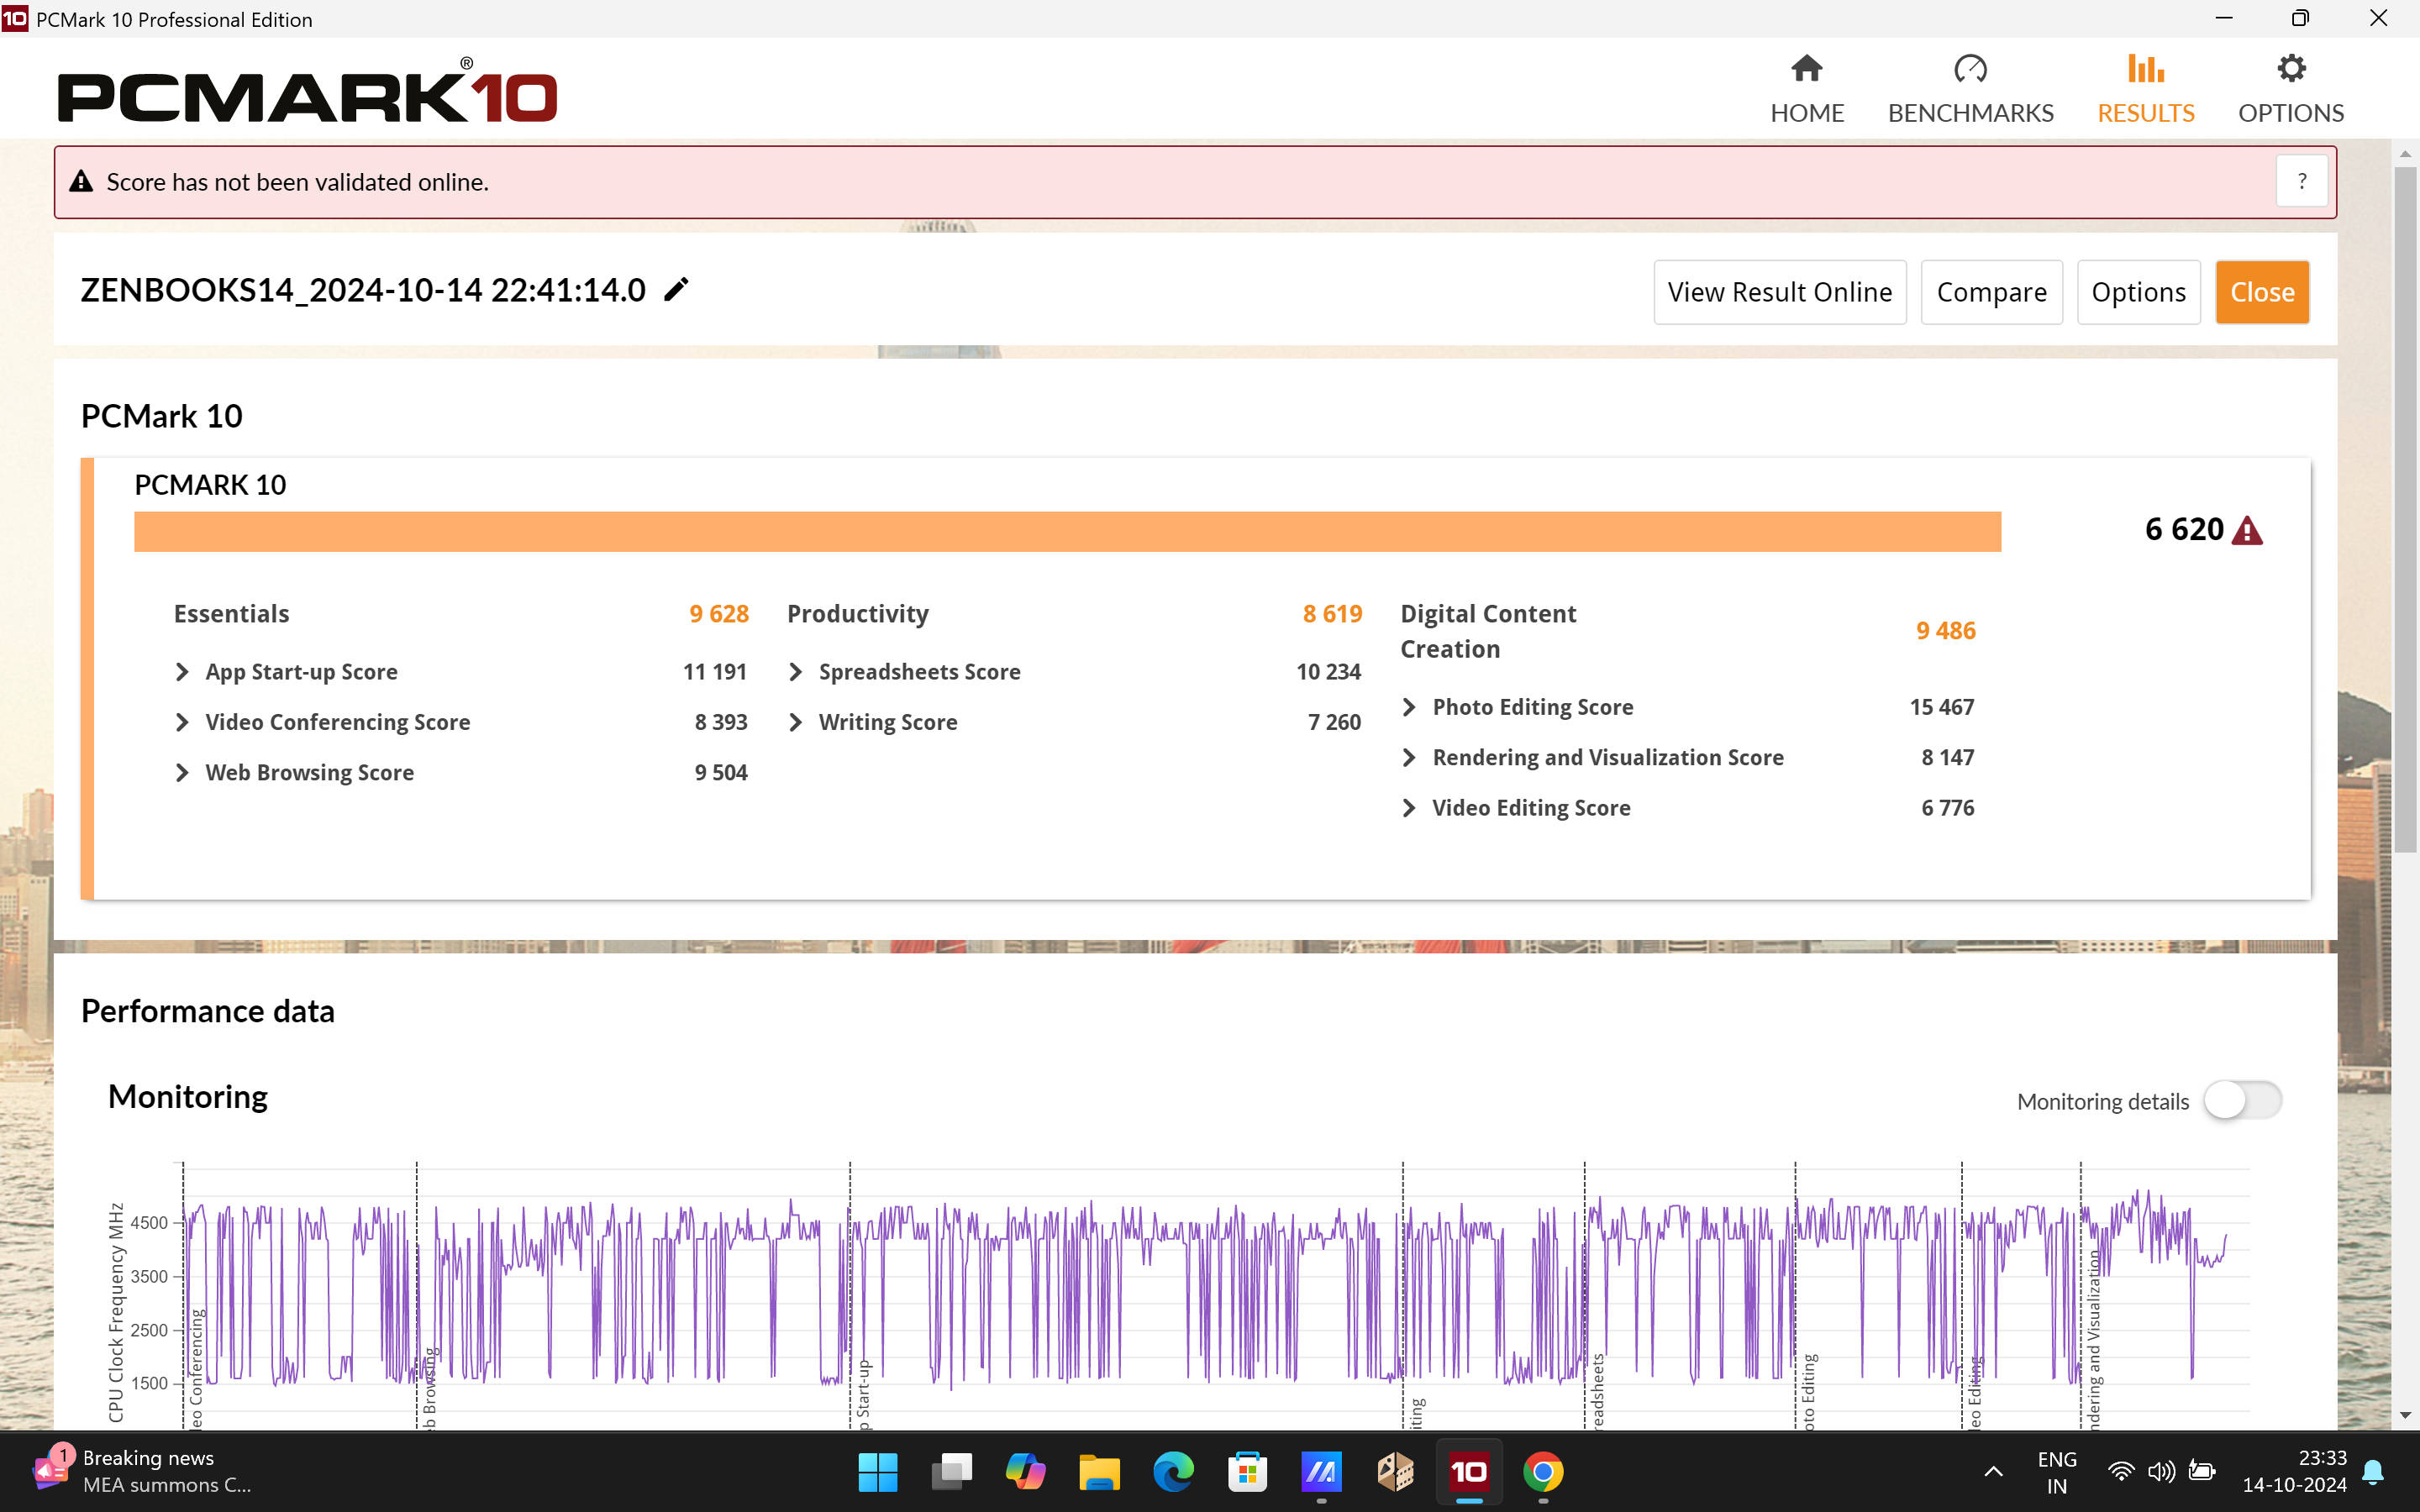
Task: Click the pencil icon to rename the result
Action: [x=676, y=290]
